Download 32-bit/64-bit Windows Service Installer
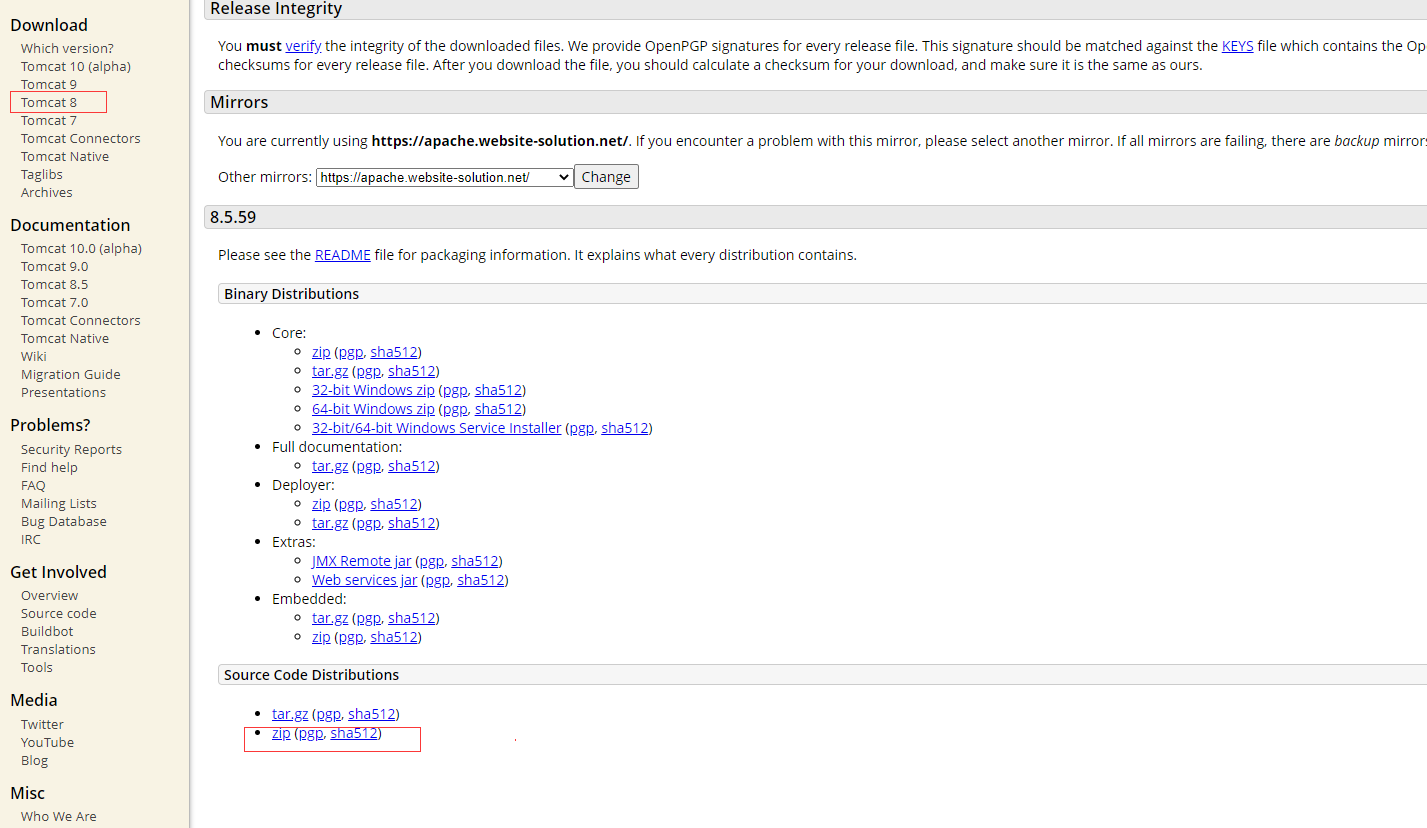This screenshot has height=828, width=1427. pyautogui.click(x=437, y=428)
